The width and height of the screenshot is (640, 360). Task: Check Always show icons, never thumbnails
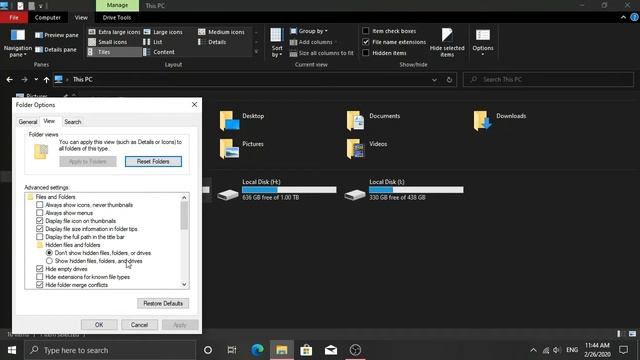point(40,205)
